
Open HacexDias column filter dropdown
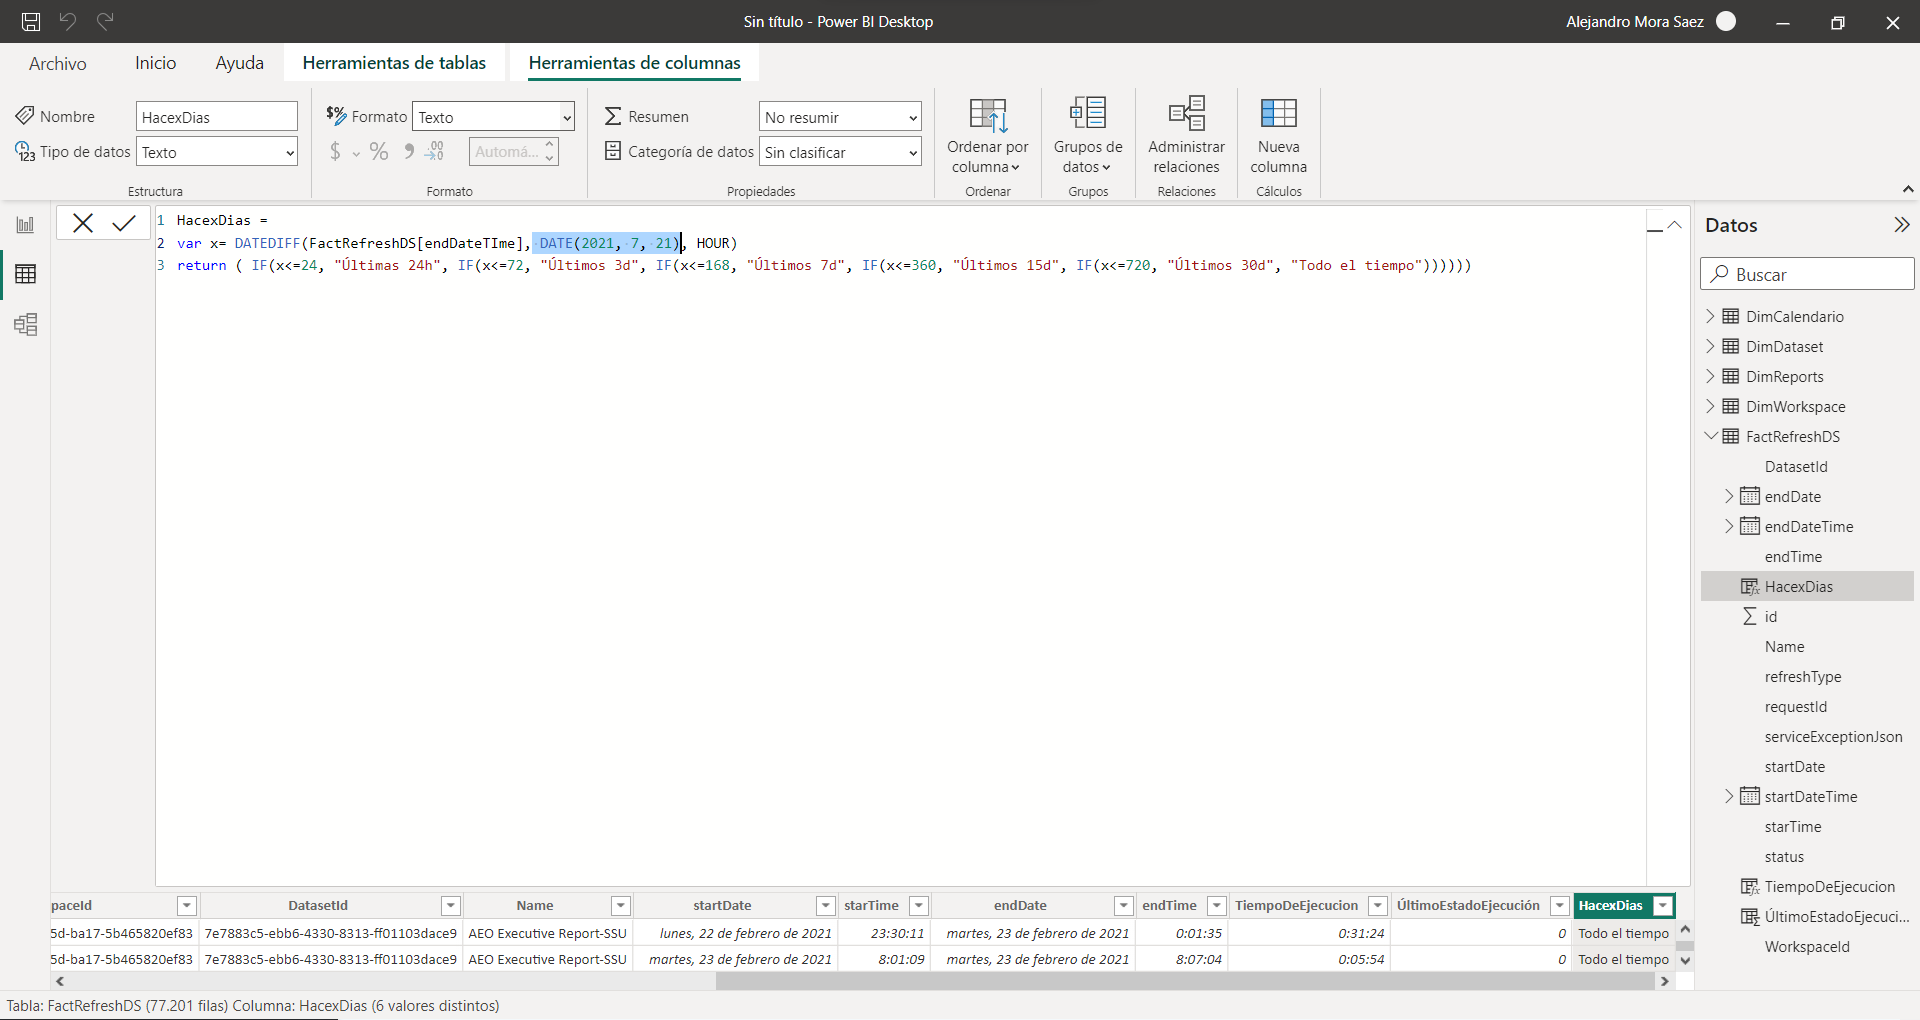(x=1663, y=906)
